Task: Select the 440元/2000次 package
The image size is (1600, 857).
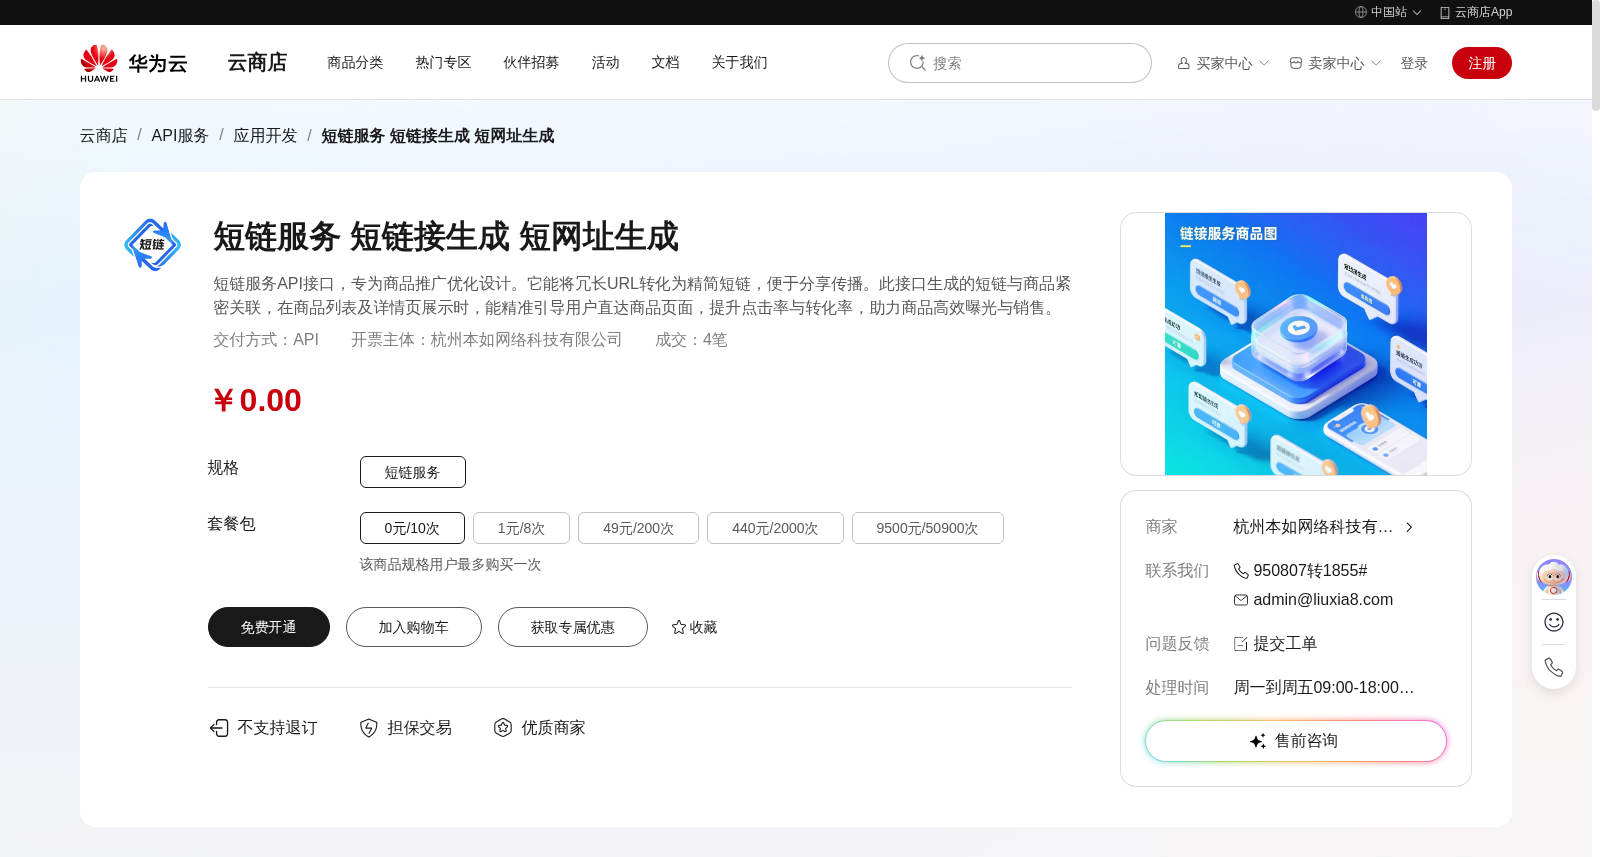Action: click(775, 528)
